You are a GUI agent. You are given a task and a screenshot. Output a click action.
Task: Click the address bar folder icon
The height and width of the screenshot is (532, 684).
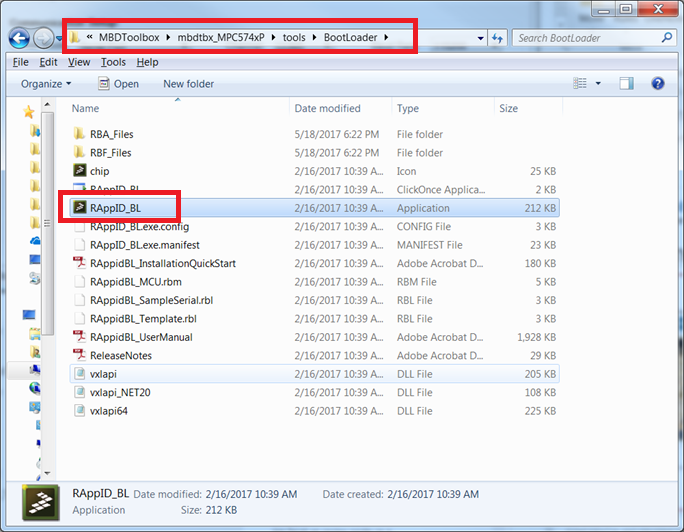[75, 37]
